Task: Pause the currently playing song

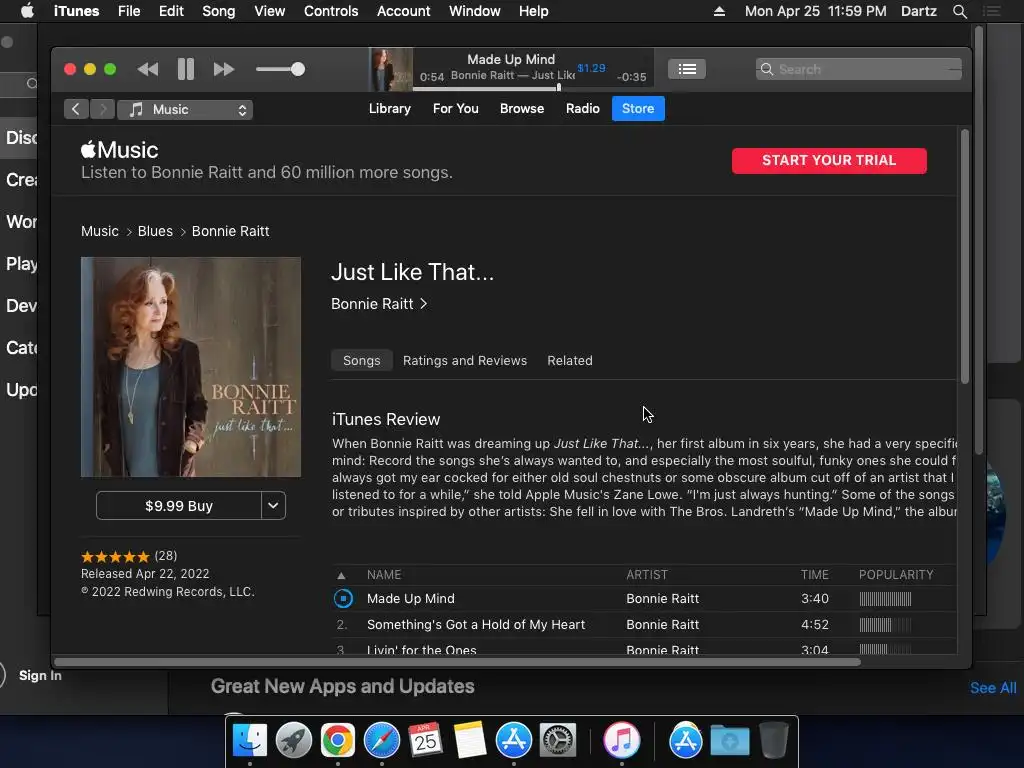Action: coord(185,69)
